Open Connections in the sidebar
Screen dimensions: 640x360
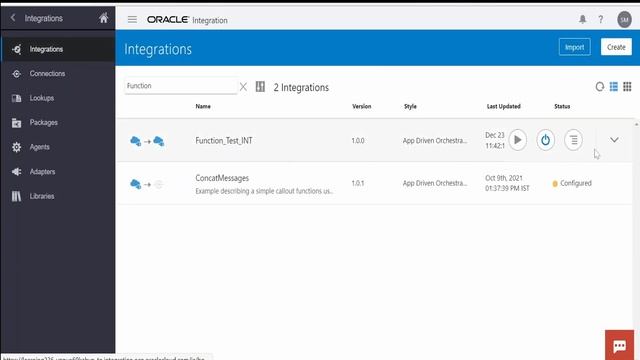click(58, 74)
